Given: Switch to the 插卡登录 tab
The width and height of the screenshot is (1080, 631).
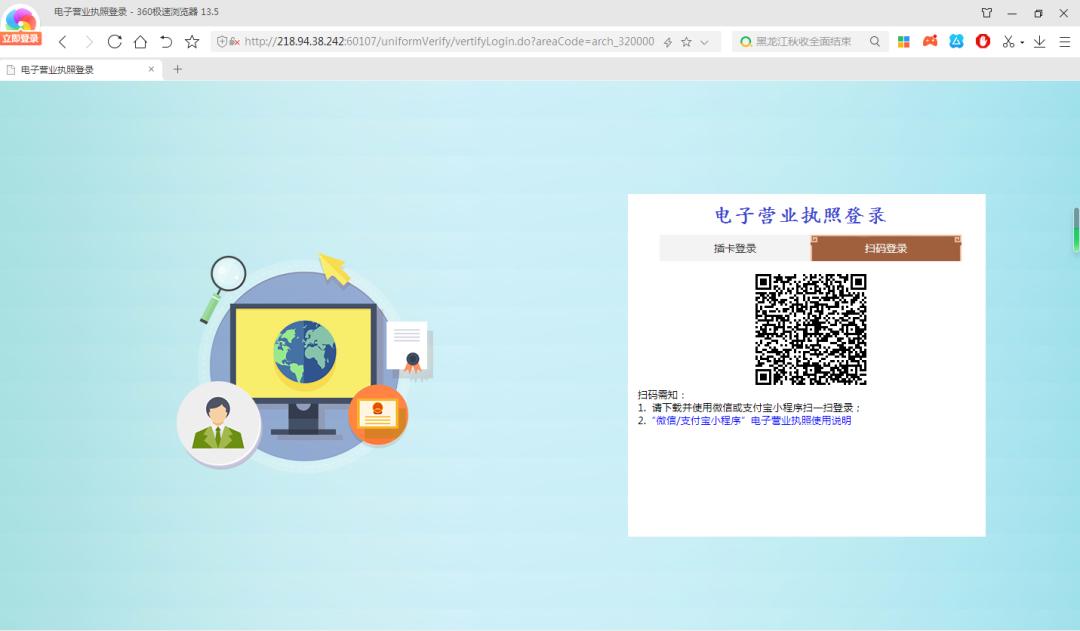Looking at the screenshot, I should (735, 248).
